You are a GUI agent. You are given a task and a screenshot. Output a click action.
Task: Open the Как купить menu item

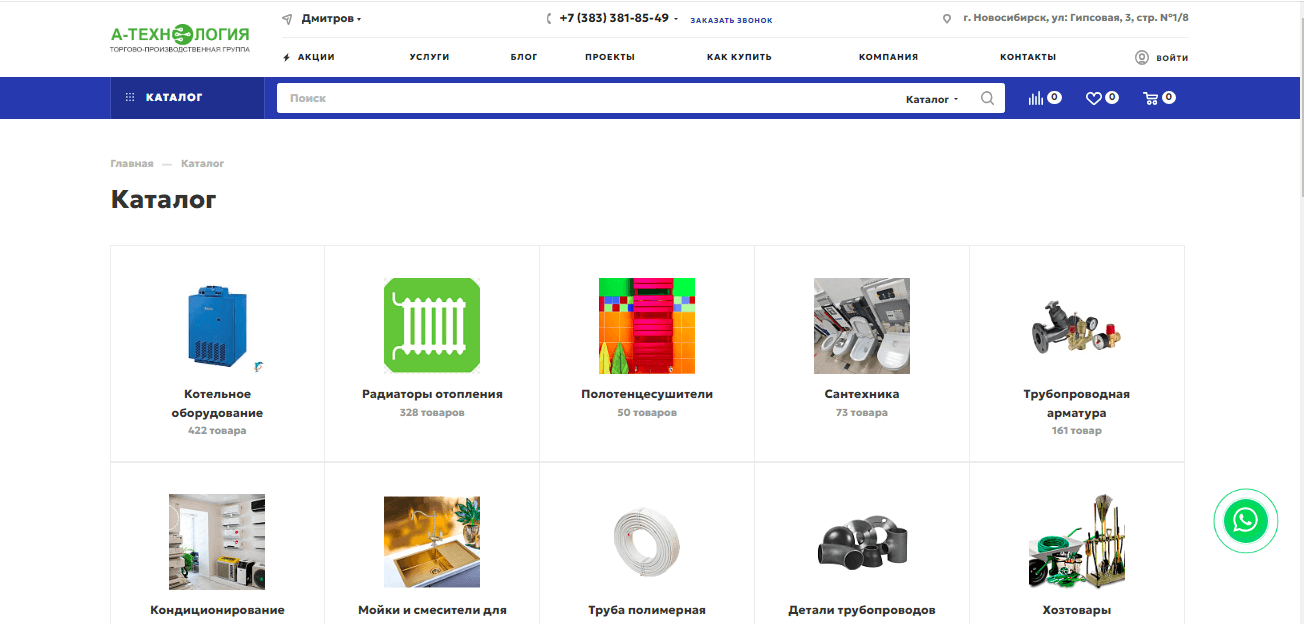(739, 57)
